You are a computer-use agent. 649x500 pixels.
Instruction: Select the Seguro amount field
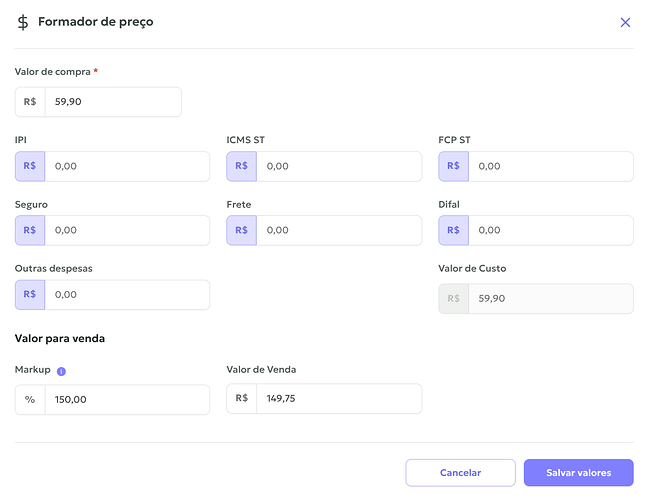click(x=126, y=230)
